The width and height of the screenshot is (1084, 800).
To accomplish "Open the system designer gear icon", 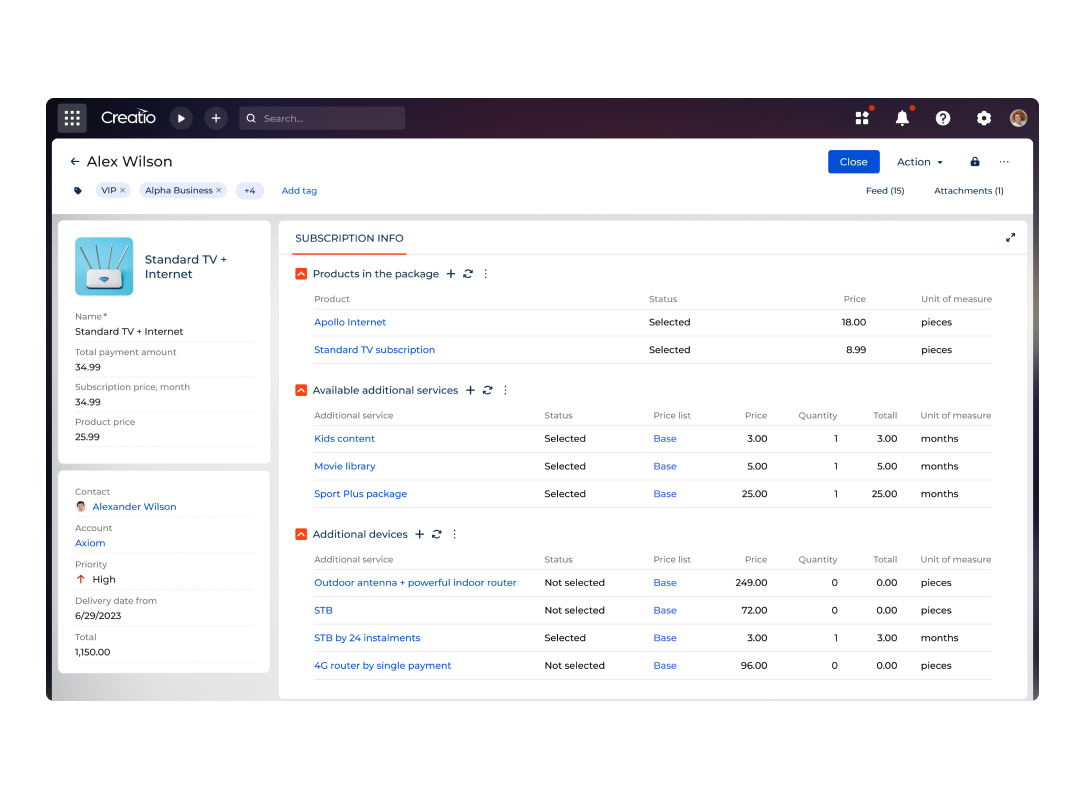I will (983, 117).
